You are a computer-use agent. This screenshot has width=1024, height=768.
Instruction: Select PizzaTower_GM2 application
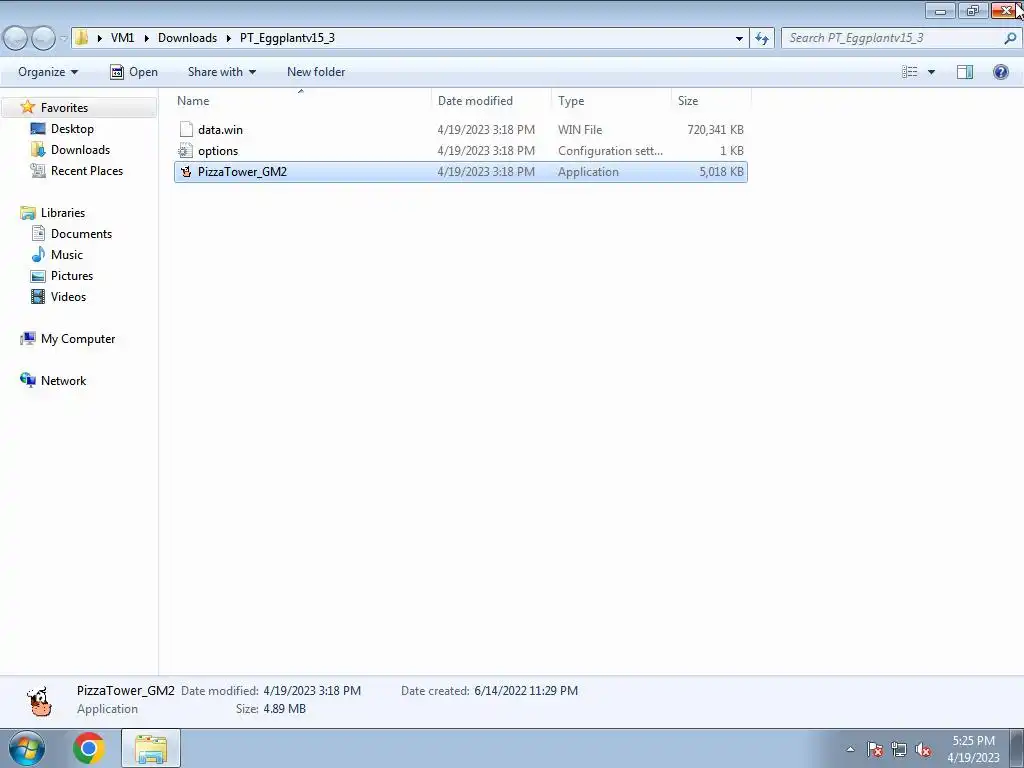pos(461,172)
